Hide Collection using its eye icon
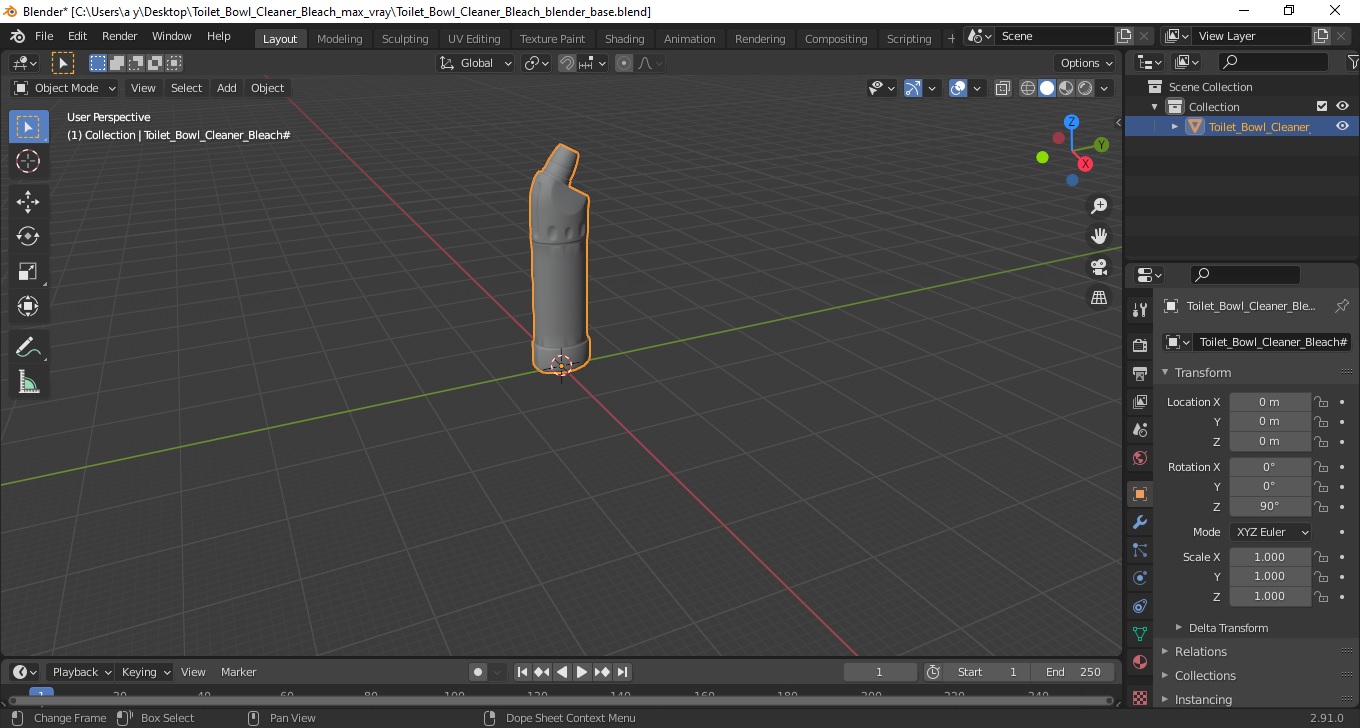 [x=1342, y=106]
